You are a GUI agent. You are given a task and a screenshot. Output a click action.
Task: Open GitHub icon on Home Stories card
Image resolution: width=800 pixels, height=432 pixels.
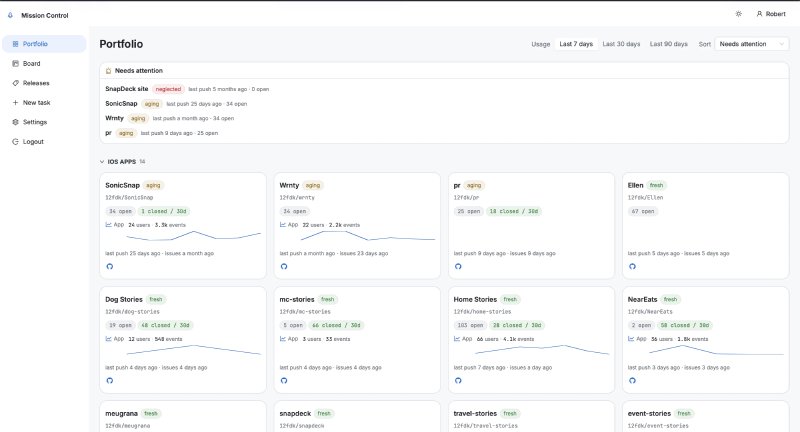click(x=458, y=380)
